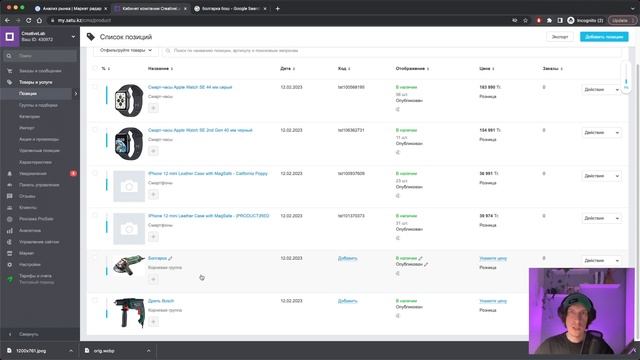Image resolution: width=640 pixels, height=360 pixels.
Task: Check the Apple Watch SE 44 row checkbox
Action: point(95,87)
